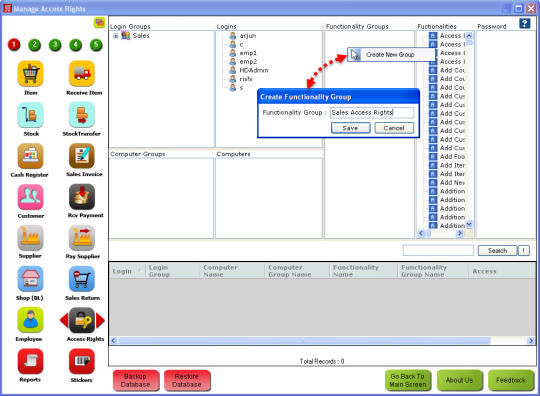Open the Shop (BL) icon

coord(30,279)
